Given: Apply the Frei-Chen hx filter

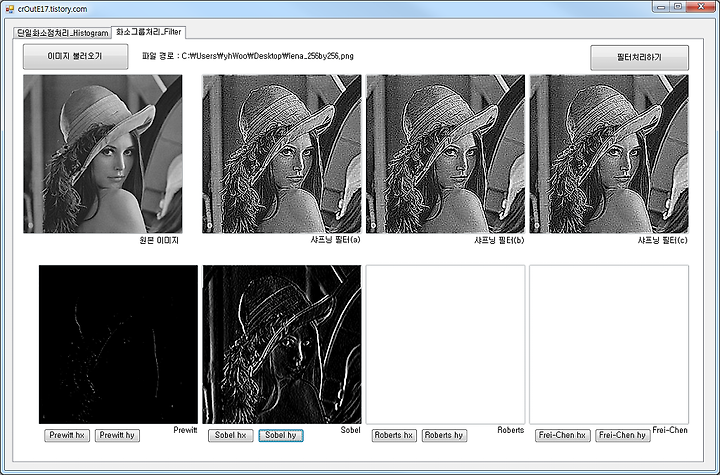Looking at the screenshot, I should 562,435.
